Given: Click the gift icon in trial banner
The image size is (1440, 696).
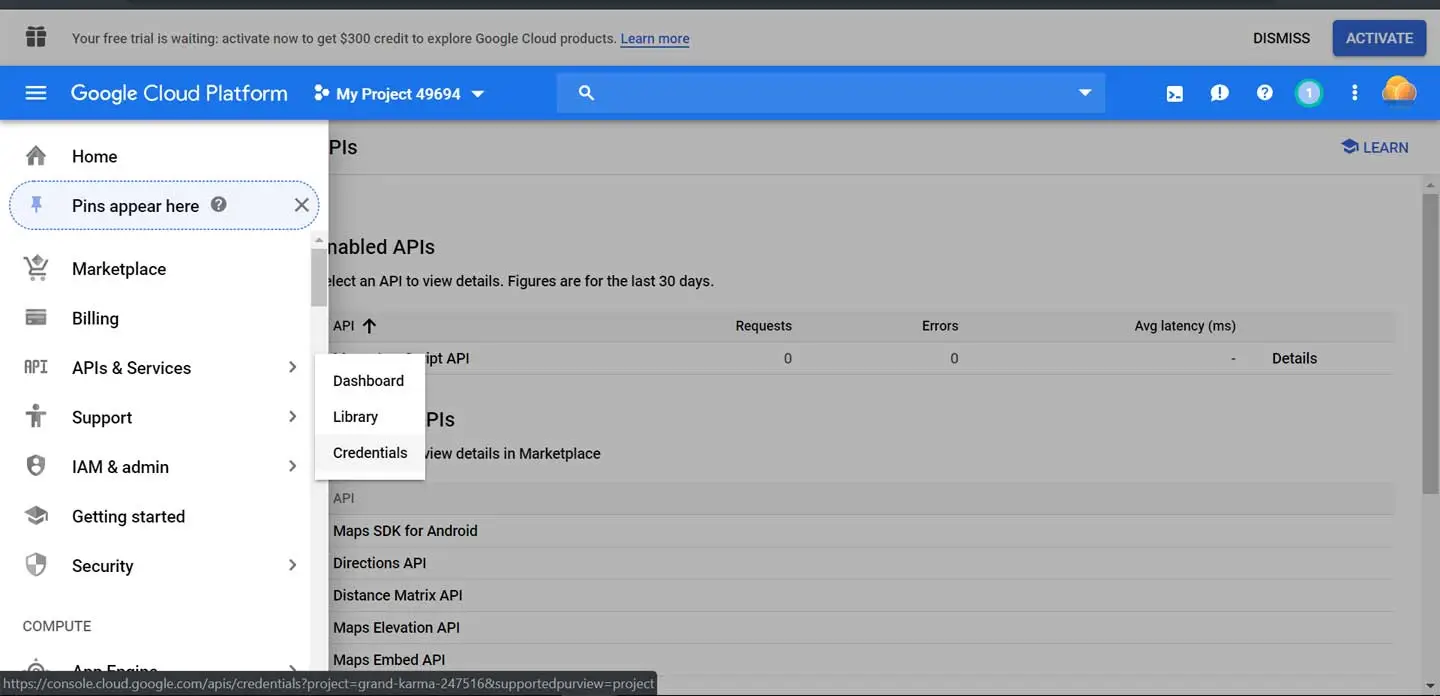Looking at the screenshot, I should (x=36, y=38).
